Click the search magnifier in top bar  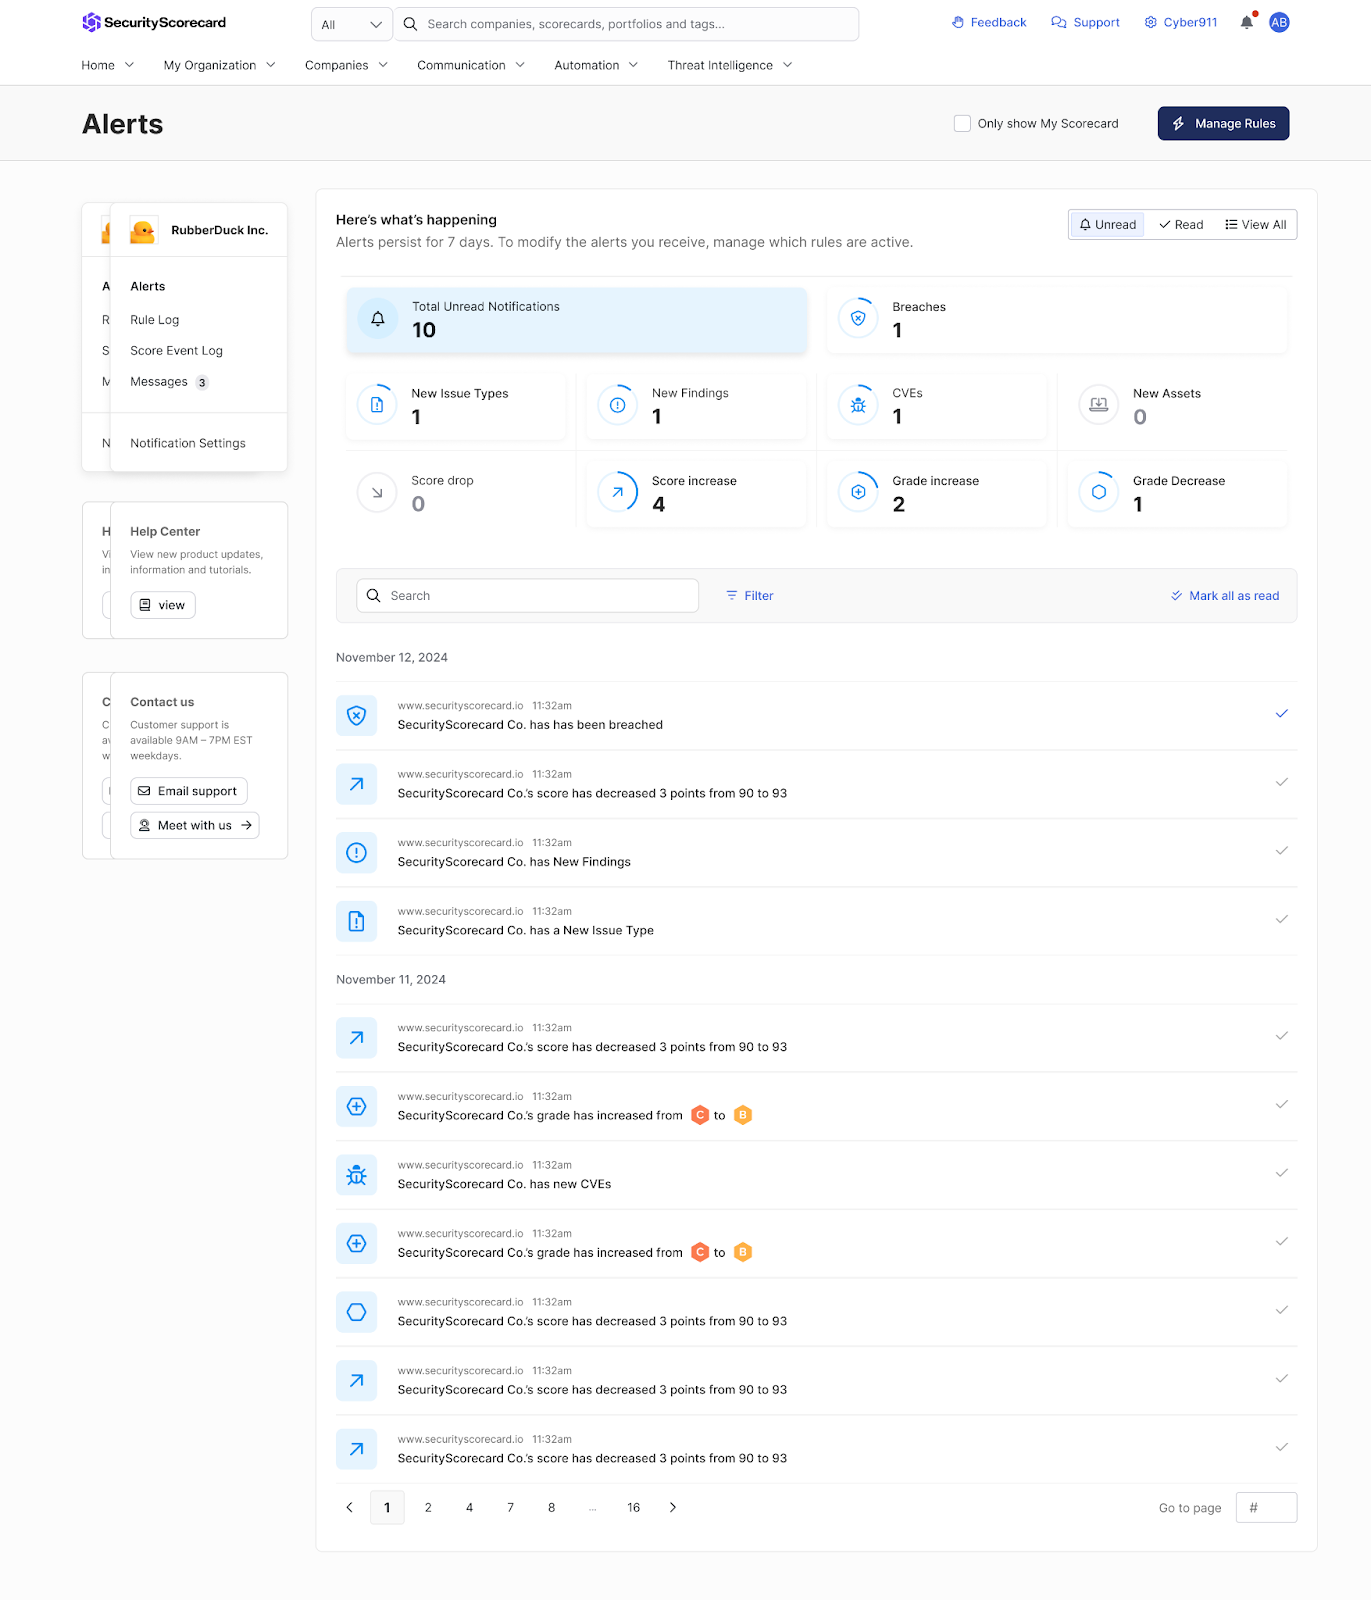tap(410, 24)
